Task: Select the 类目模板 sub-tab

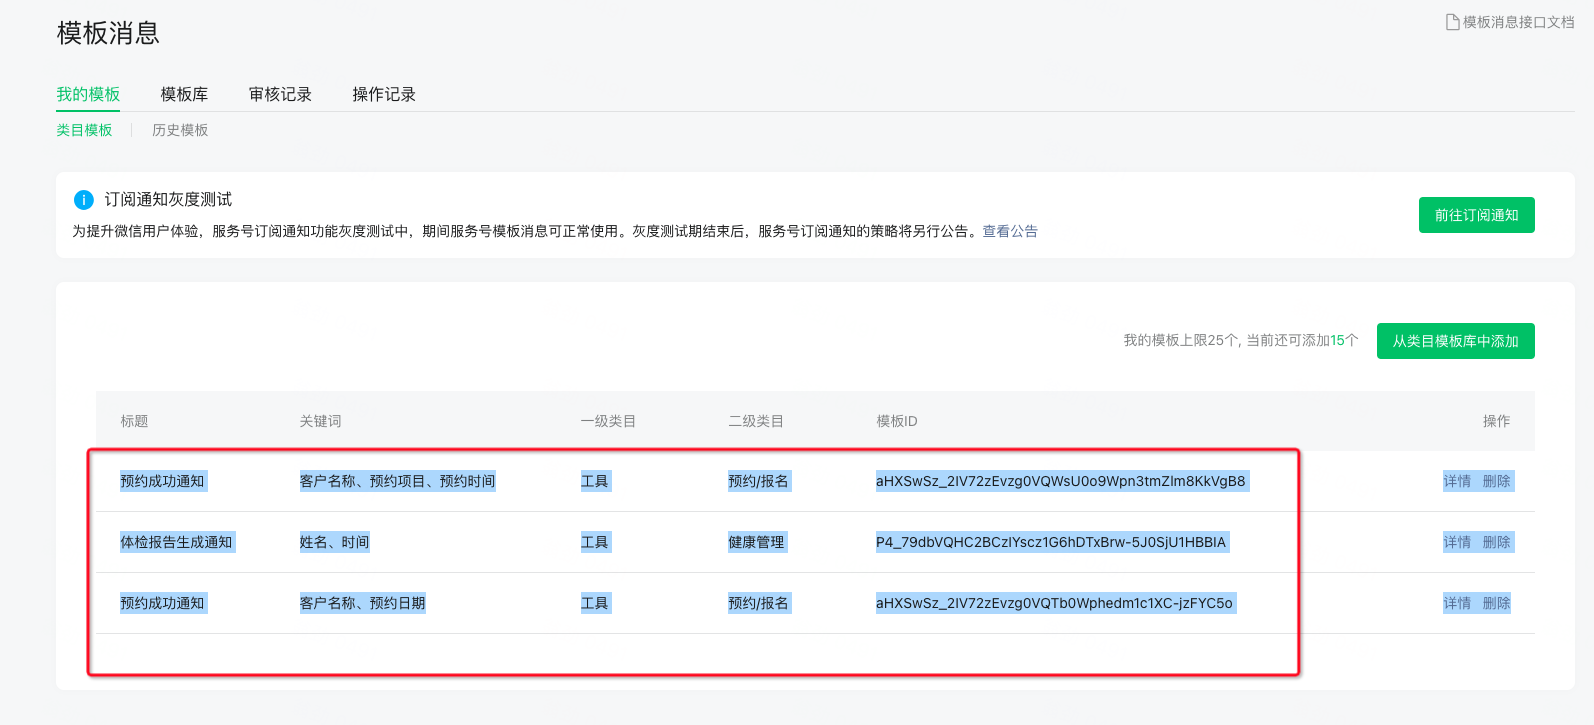Action: point(84,130)
